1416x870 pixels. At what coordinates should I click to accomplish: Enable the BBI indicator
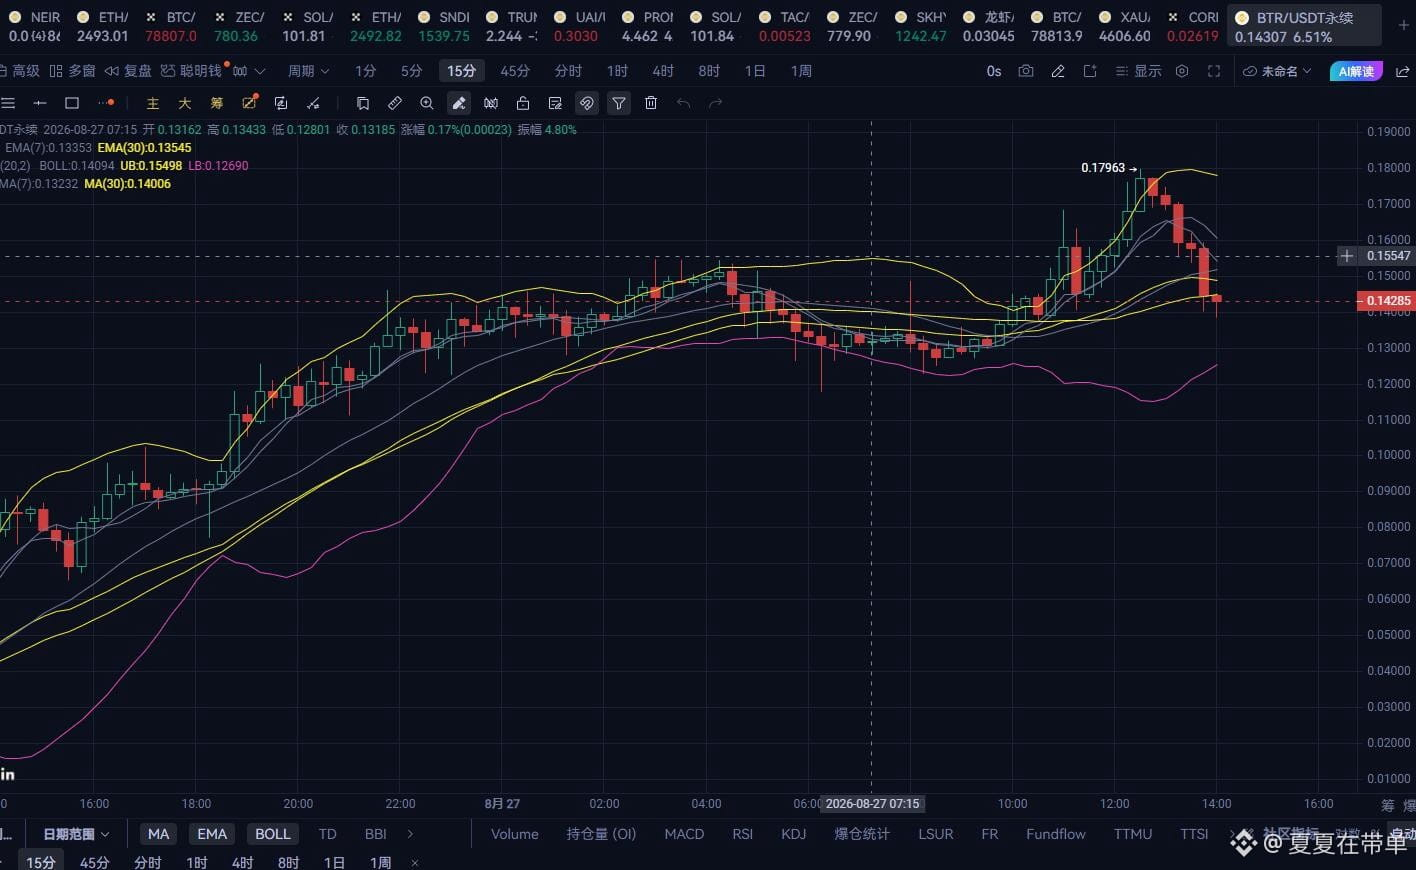pyautogui.click(x=375, y=834)
